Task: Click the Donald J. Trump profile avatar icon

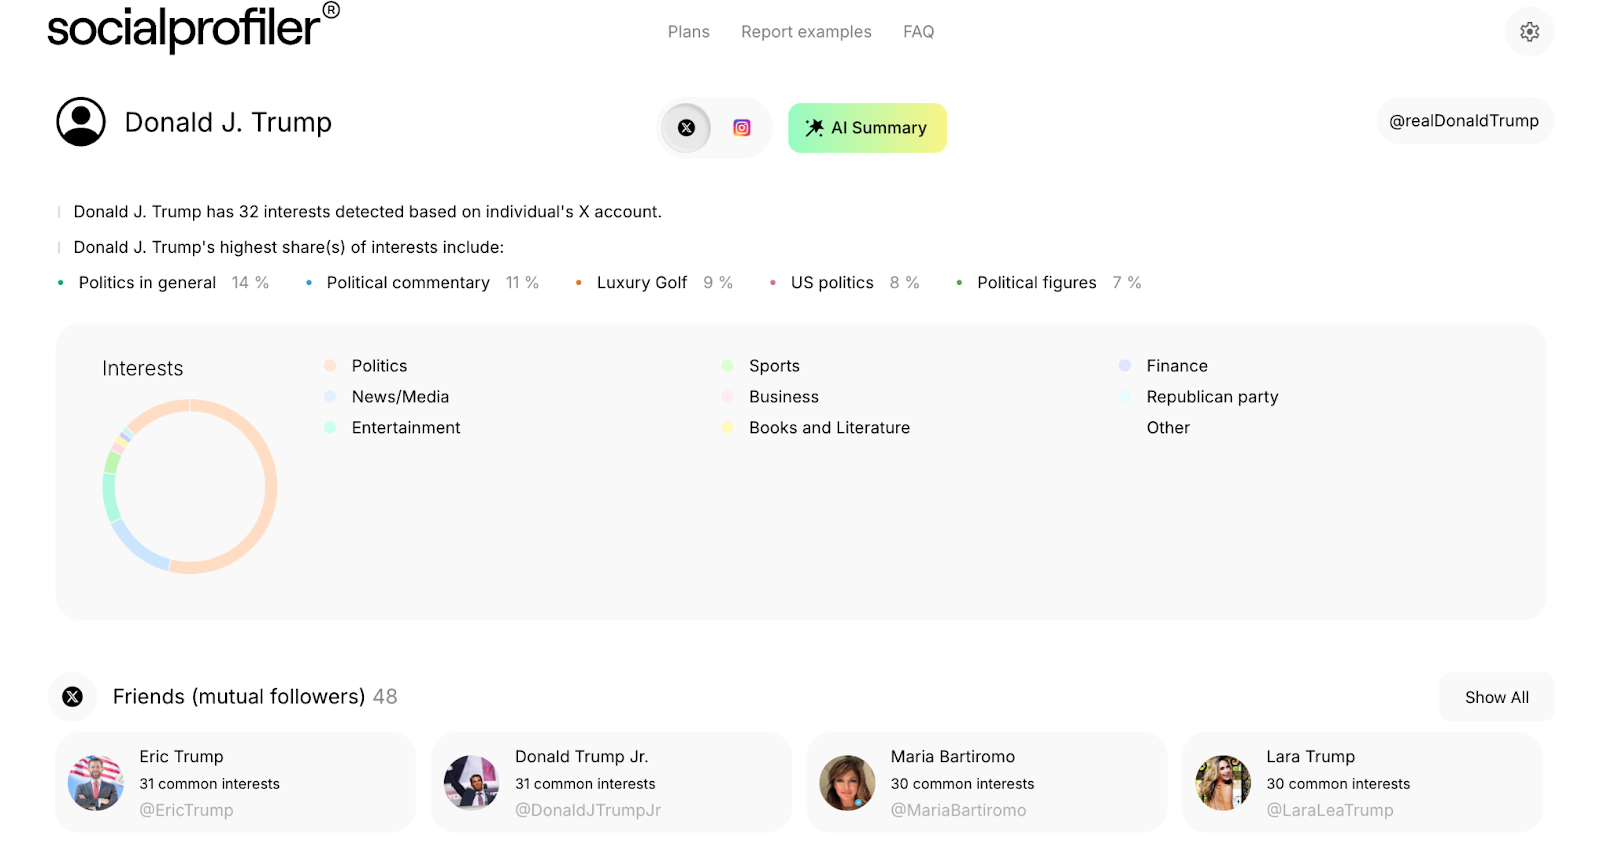Action: [x=81, y=122]
